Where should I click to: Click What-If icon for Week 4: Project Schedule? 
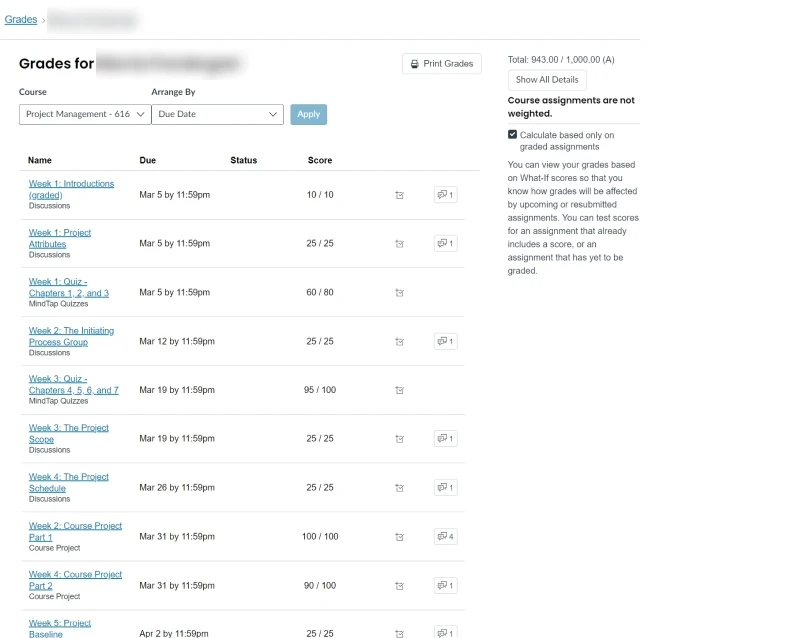(399, 488)
